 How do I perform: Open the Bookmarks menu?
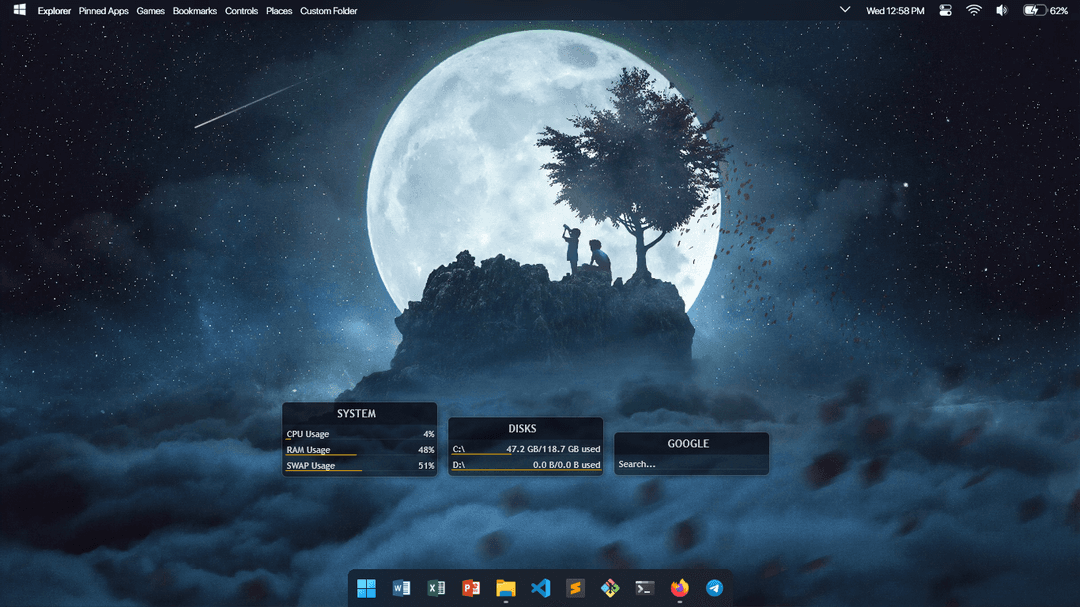pyautogui.click(x=194, y=11)
